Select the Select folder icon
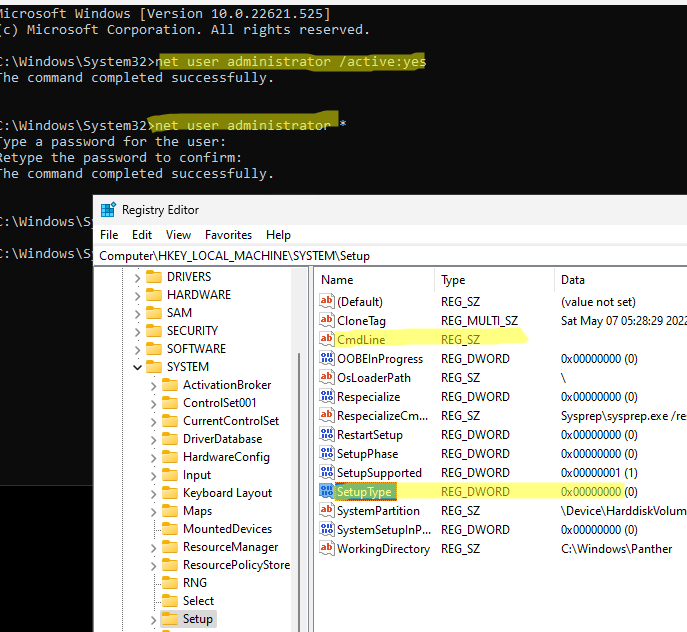687x632 pixels. 170,600
